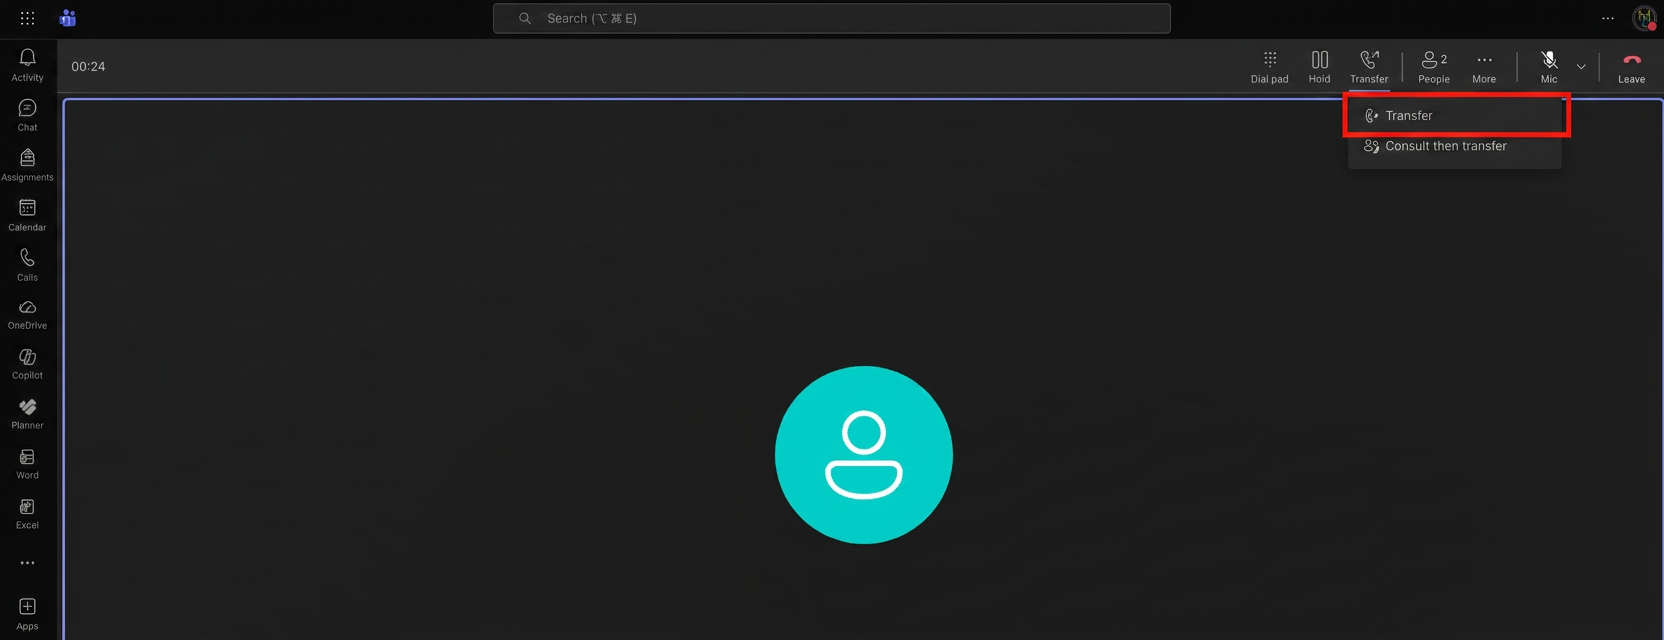This screenshot has width=1664, height=640.
Task: Show more apps via sidebar ellipsis
Action: pos(27,563)
